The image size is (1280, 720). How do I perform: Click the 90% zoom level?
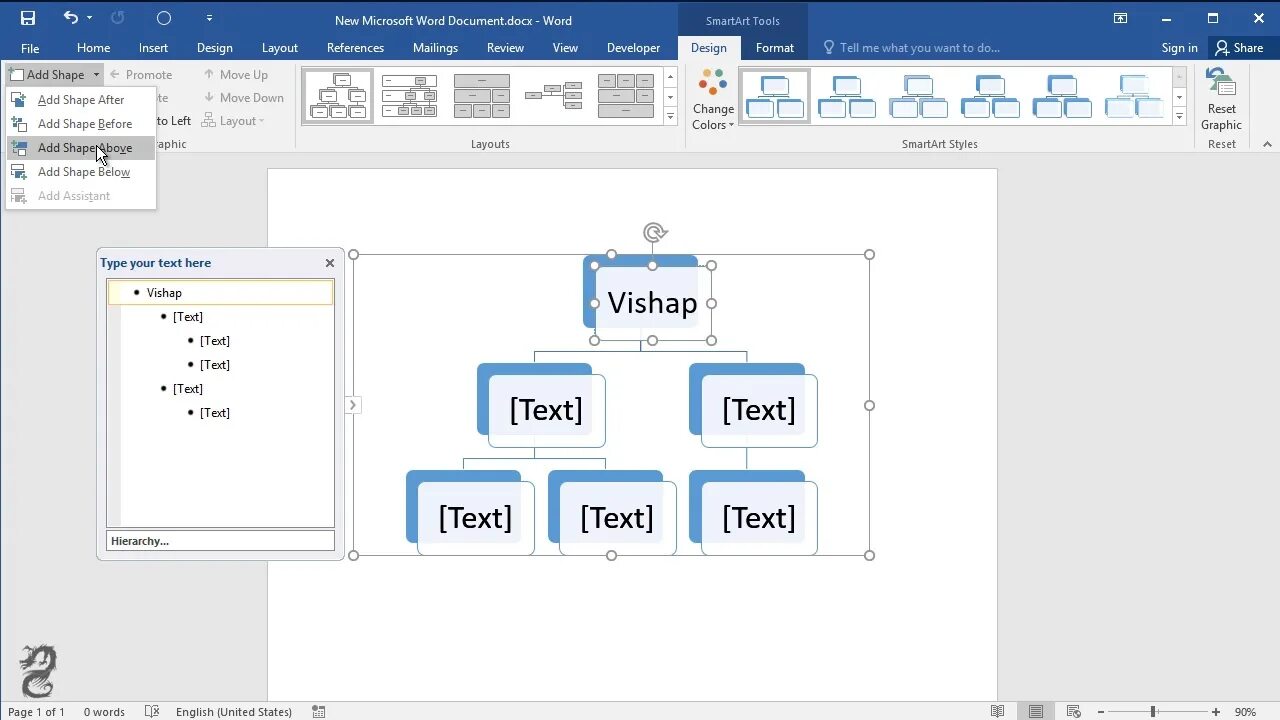1245,712
